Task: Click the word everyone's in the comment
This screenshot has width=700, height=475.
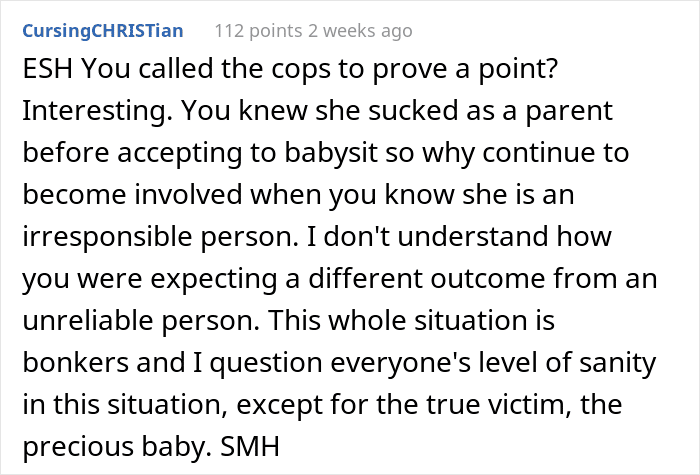Action: (x=400, y=362)
